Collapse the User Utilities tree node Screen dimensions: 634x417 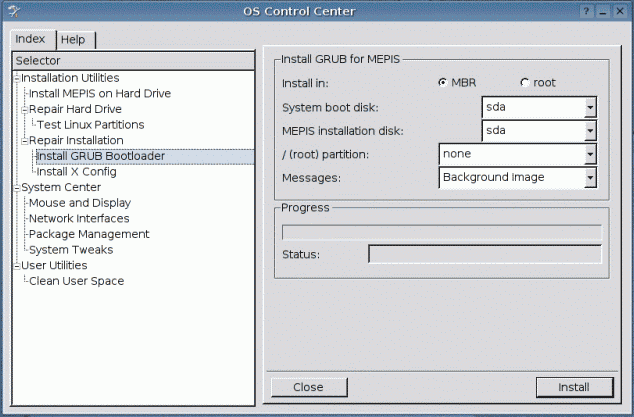(x=17, y=266)
